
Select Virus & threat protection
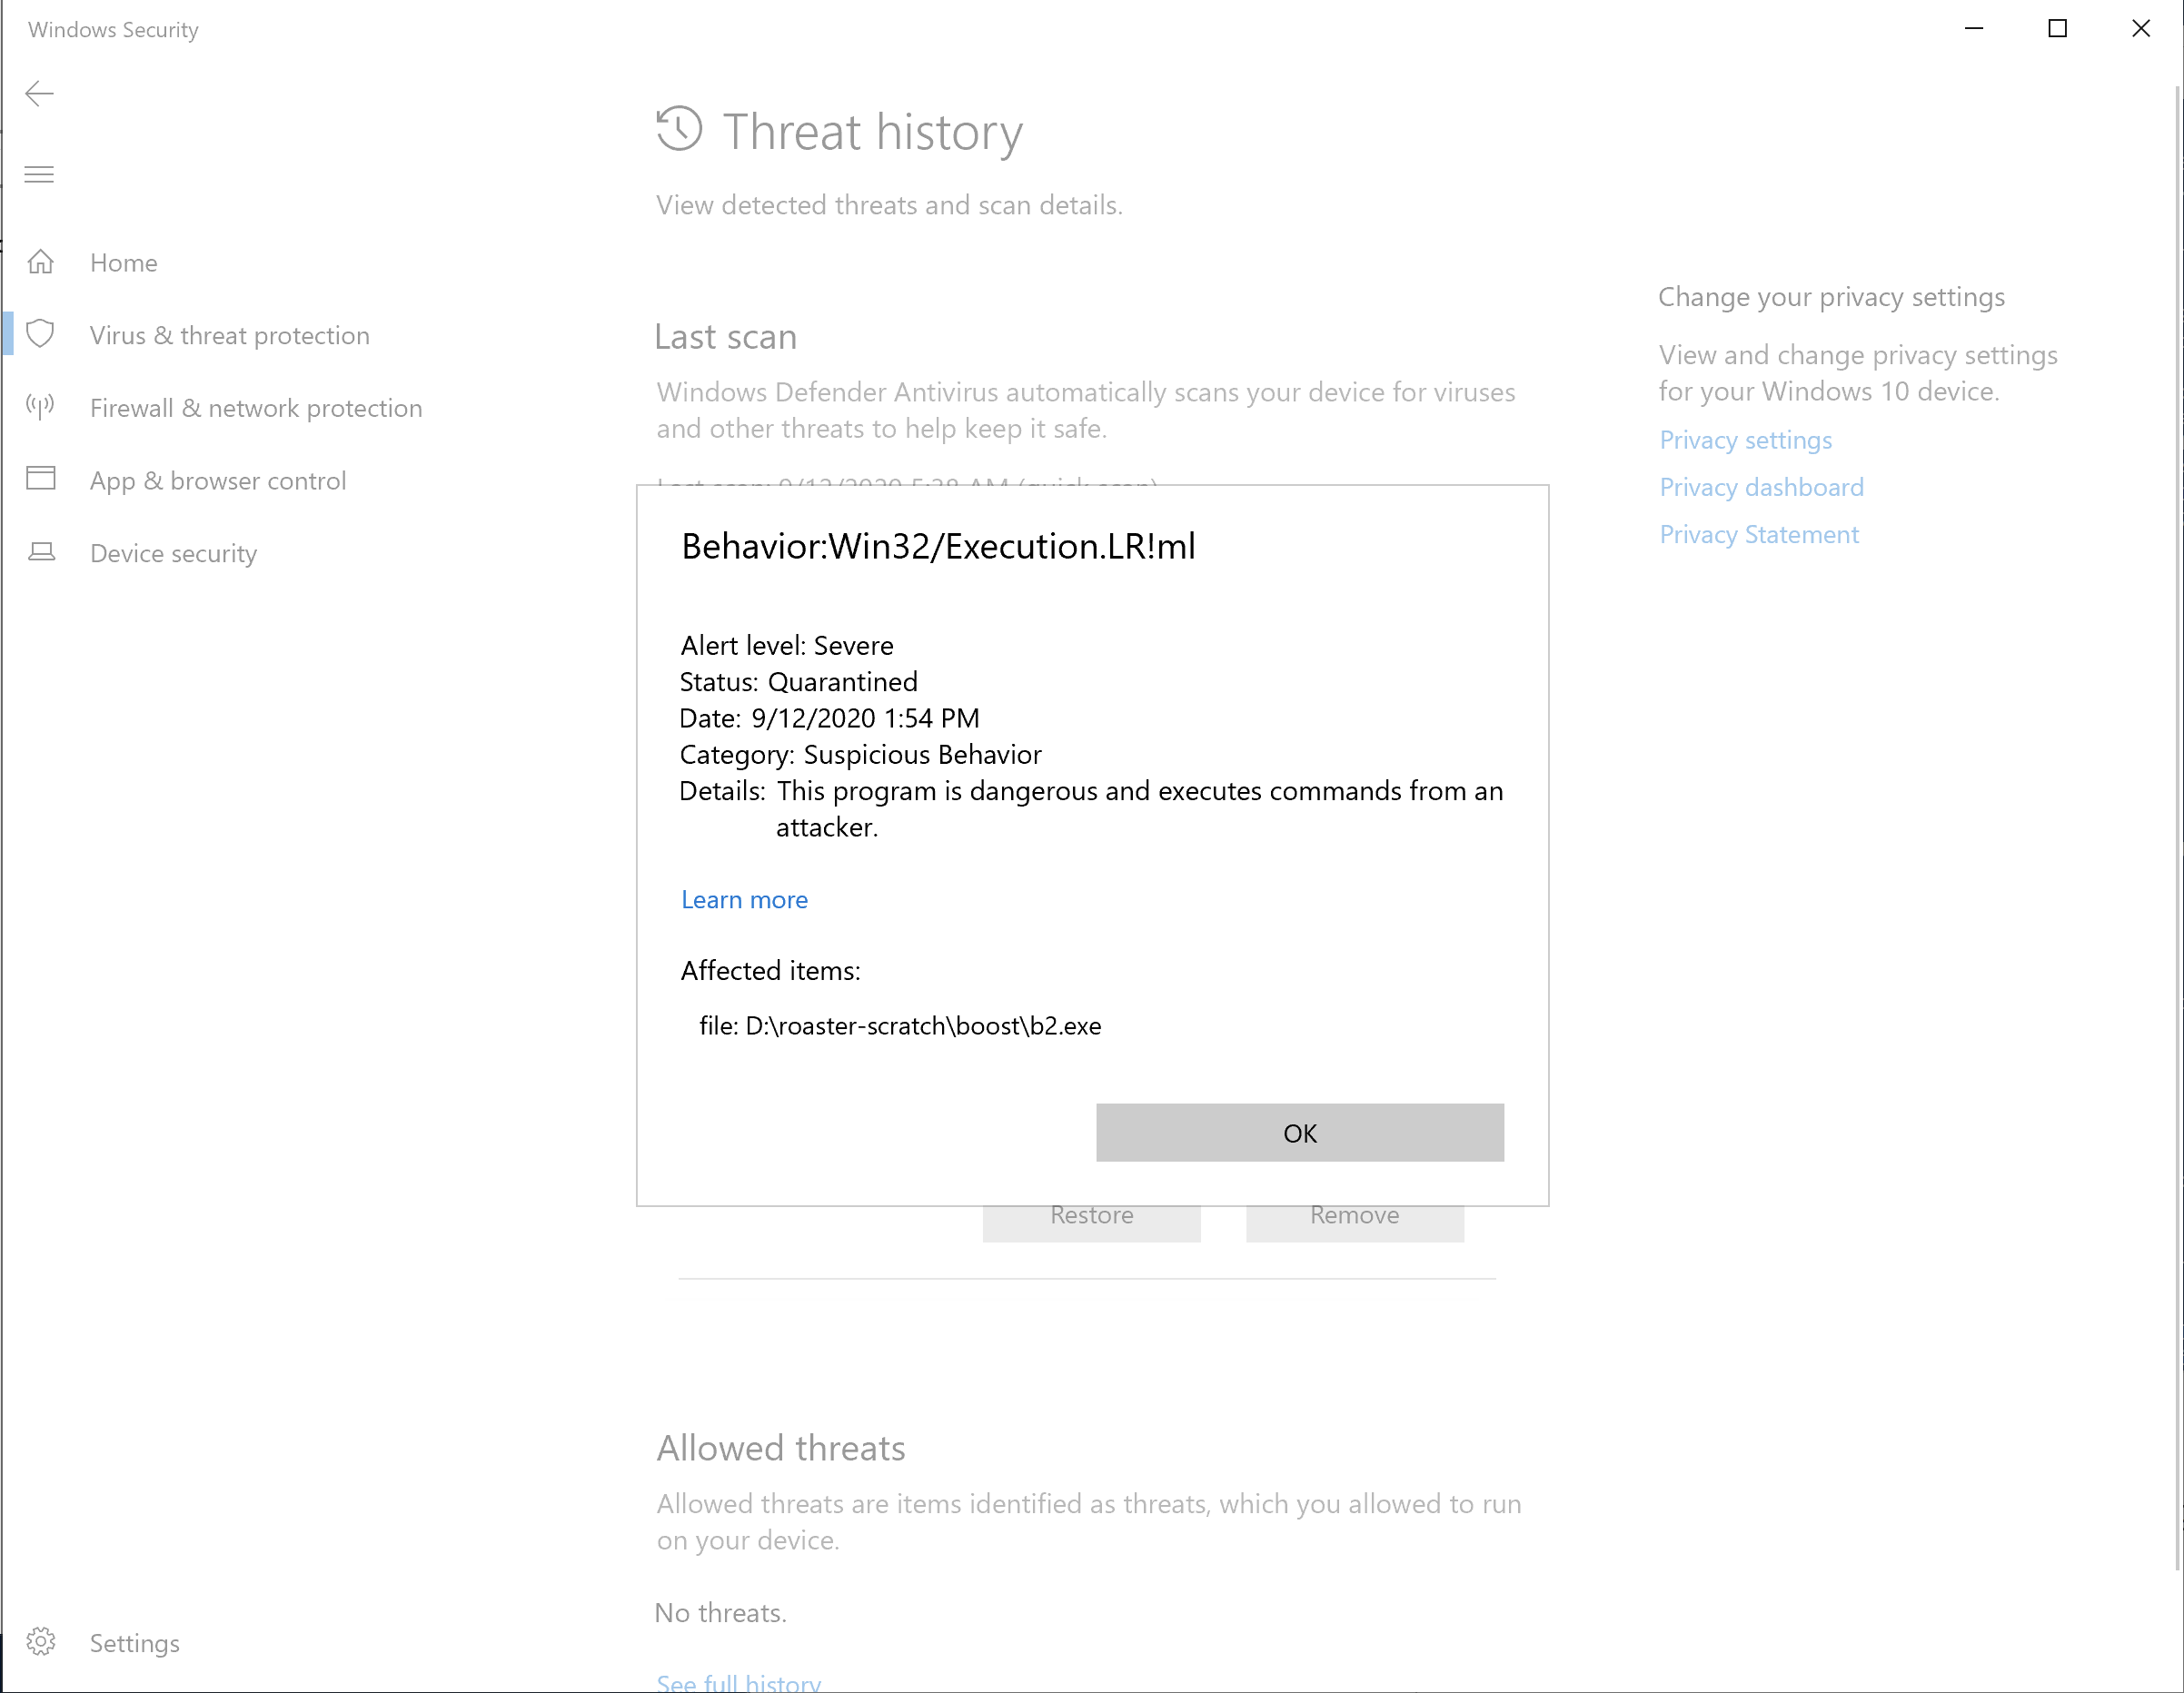(230, 336)
